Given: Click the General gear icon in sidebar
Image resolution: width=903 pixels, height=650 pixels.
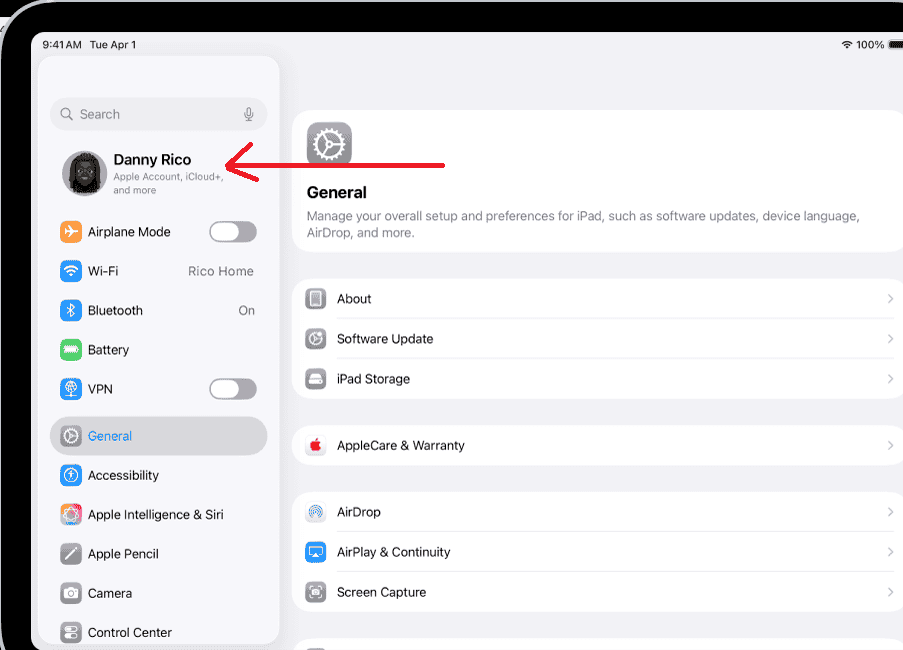Looking at the screenshot, I should [71, 436].
